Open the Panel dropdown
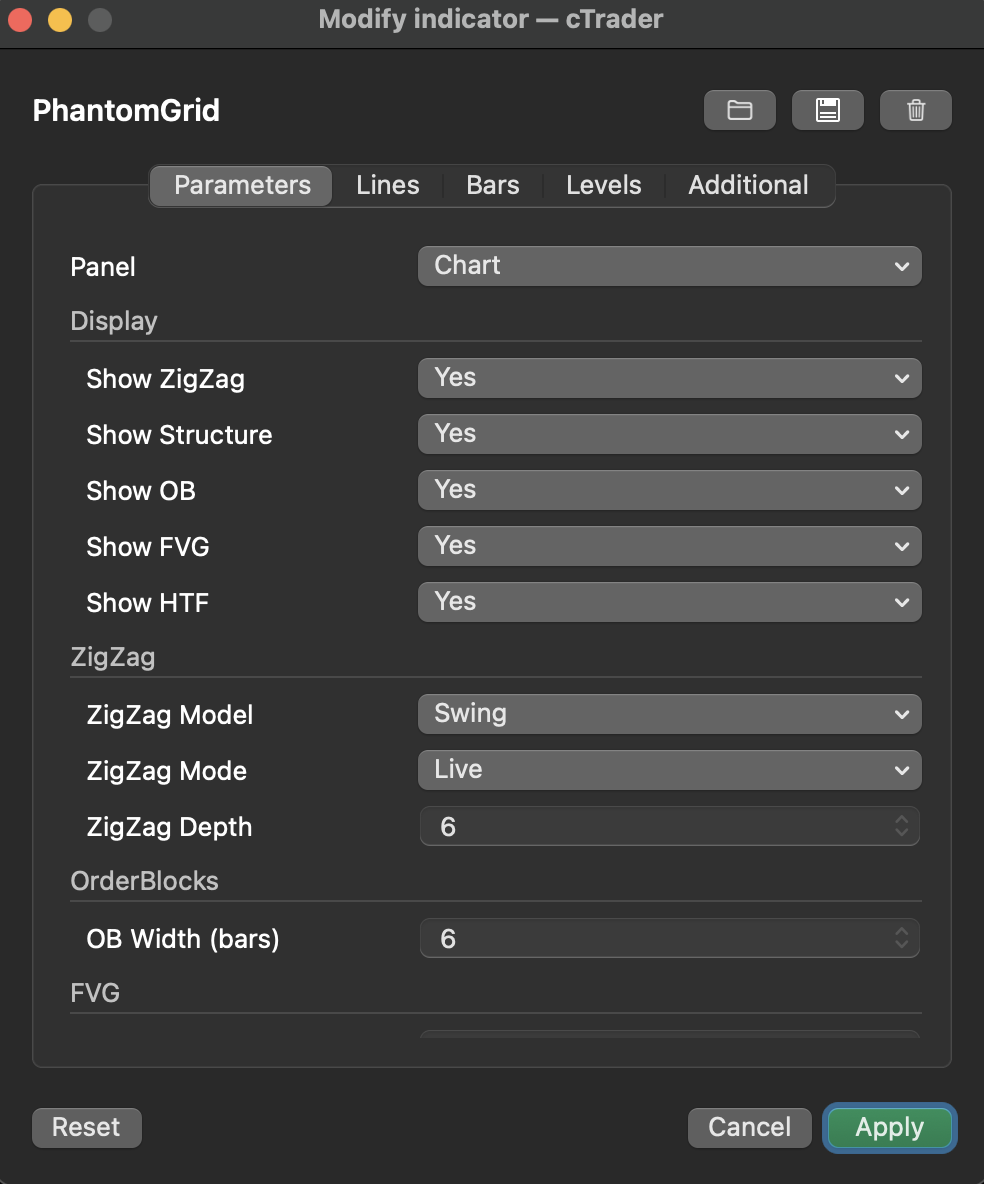Screen dimensions: 984x1184 pyautogui.click(x=669, y=266)
